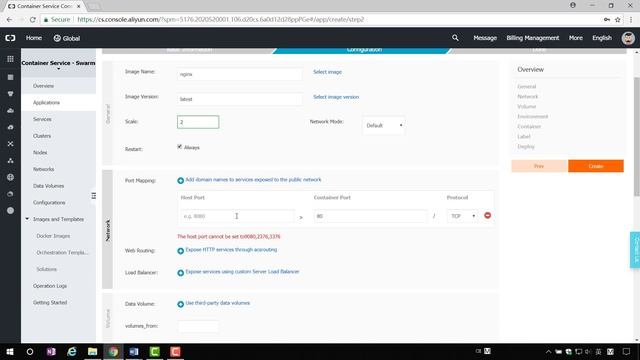Select Applications in the sidebar

(x=47, y=102)
